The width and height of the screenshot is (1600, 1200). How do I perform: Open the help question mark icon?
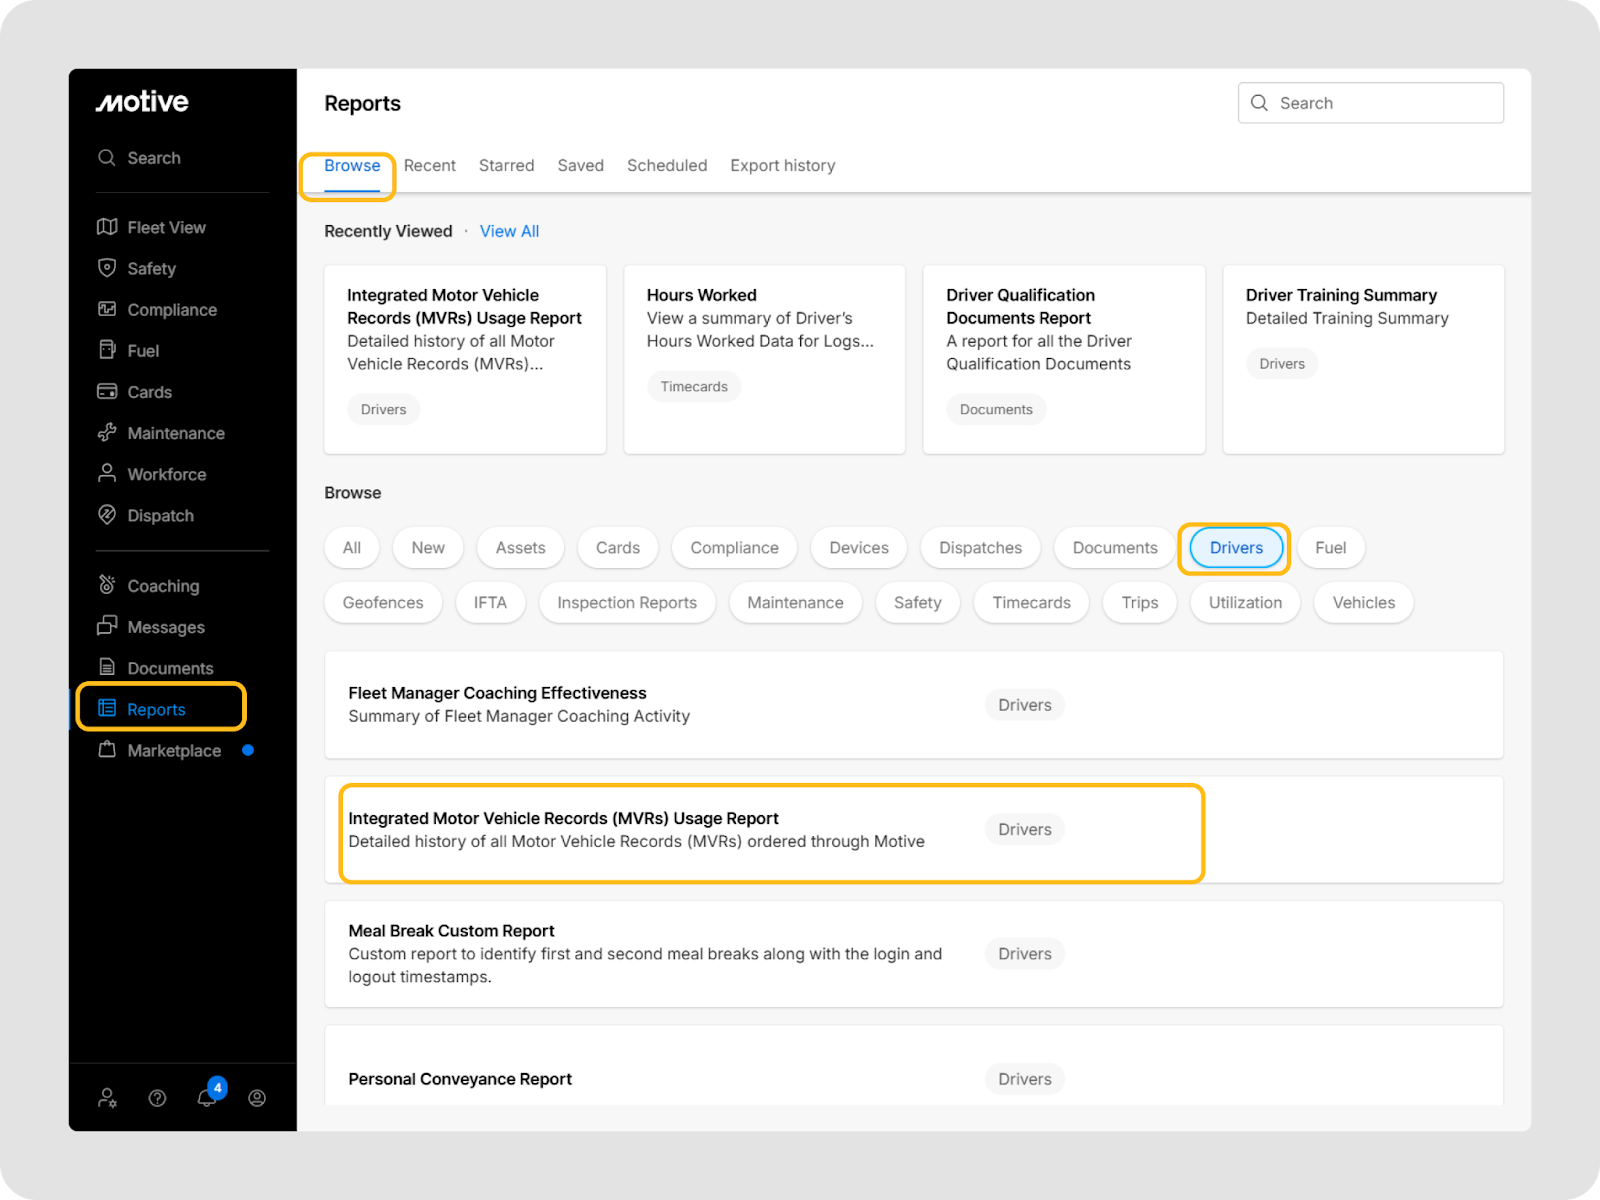pyautogui.click(x=157, y=1098)
